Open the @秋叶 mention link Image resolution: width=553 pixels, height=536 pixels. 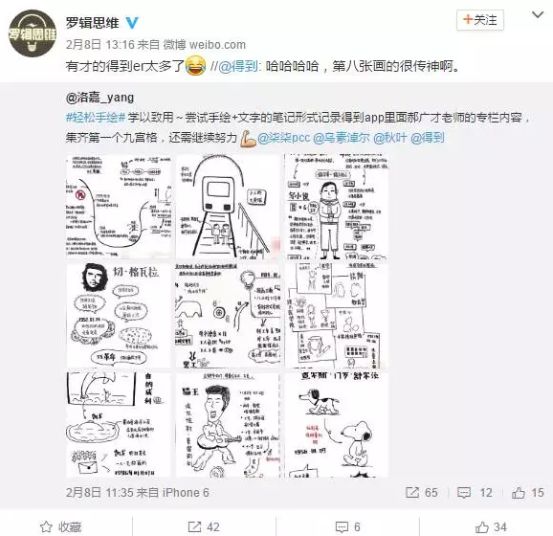(x=390, y=138)
